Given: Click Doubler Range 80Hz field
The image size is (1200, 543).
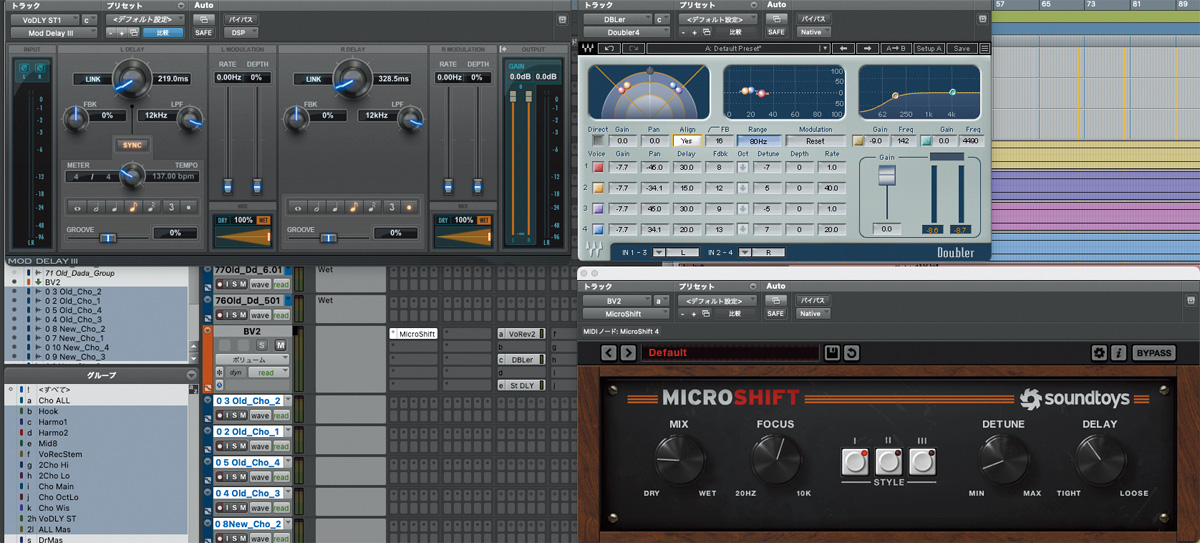Looking at the screenshot, I should [759, 141].
